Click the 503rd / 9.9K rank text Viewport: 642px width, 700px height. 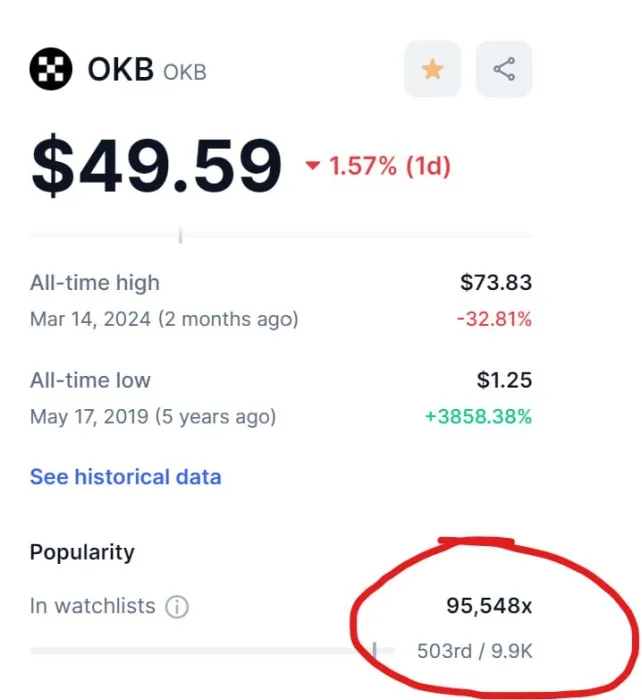click(x=475, y=651)
